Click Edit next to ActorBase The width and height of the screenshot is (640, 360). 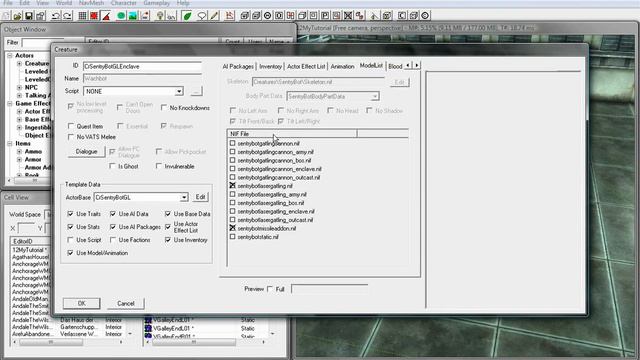pos(200,197)
